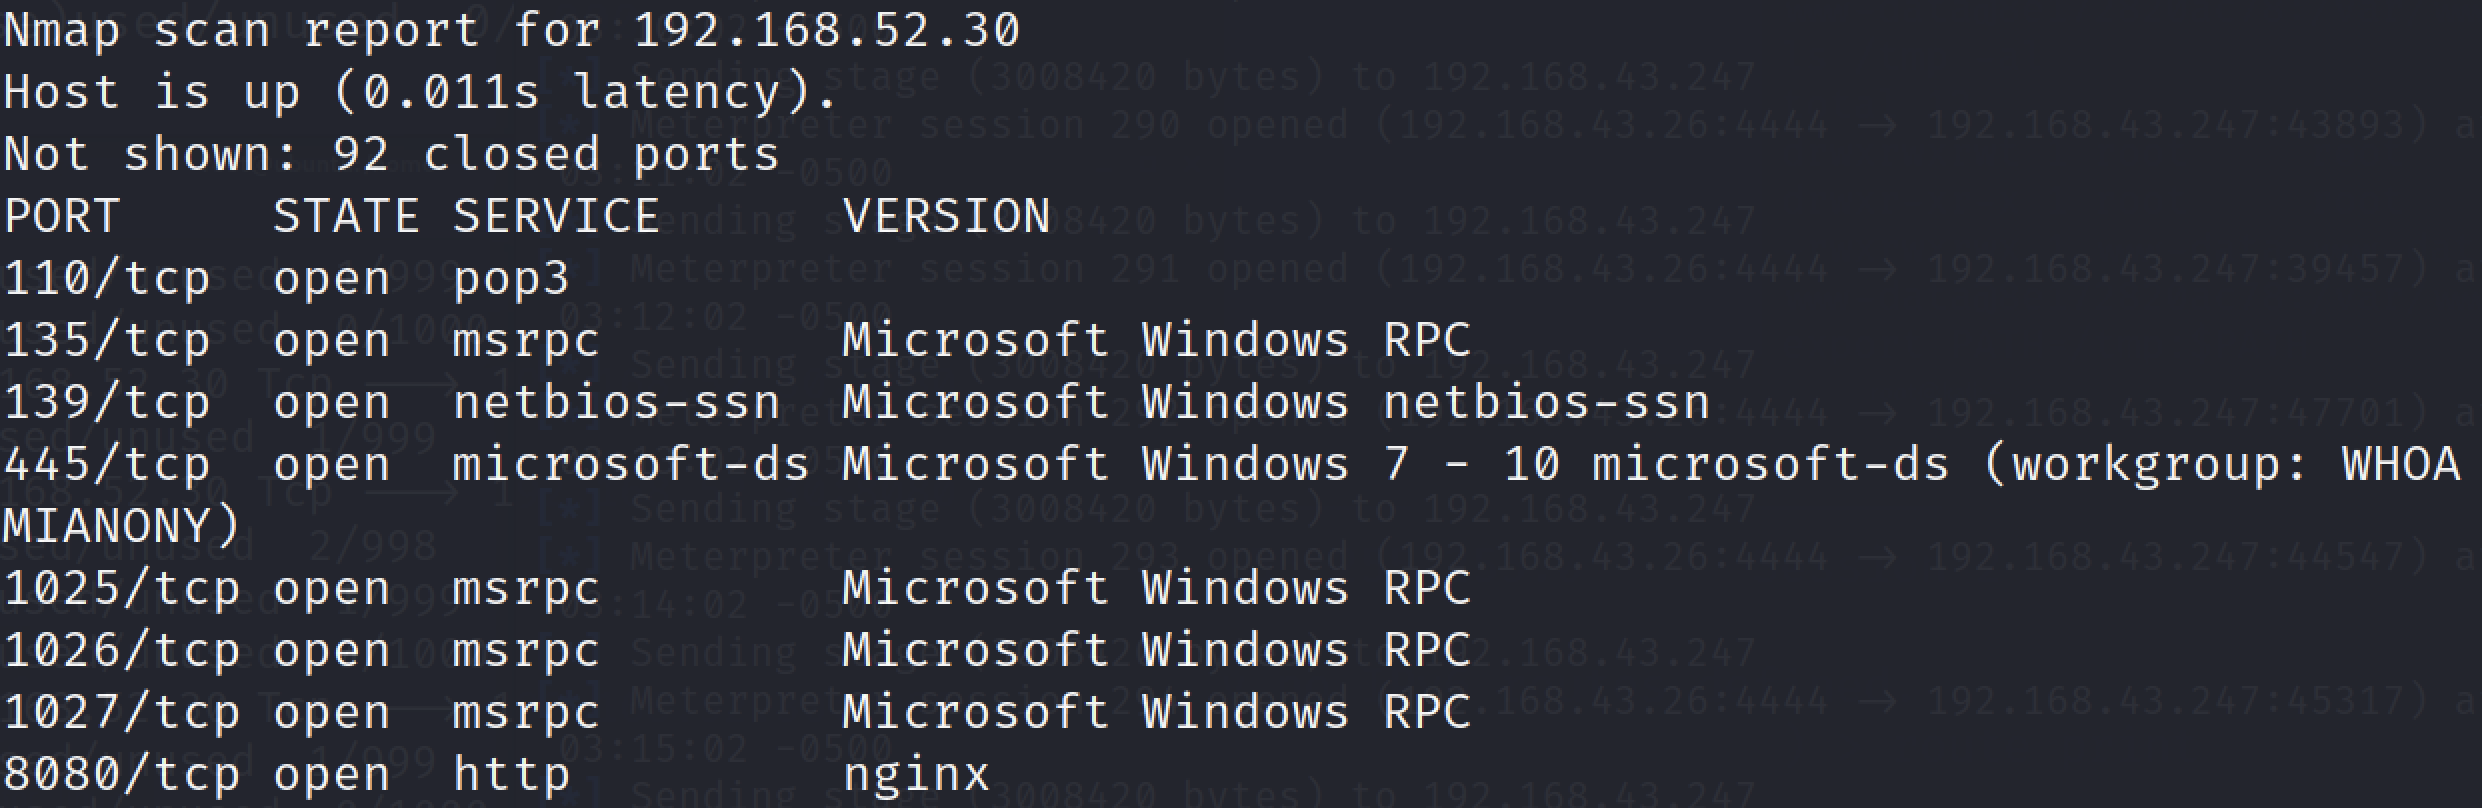Click the 135/tcp port entry

coord(107,340)
